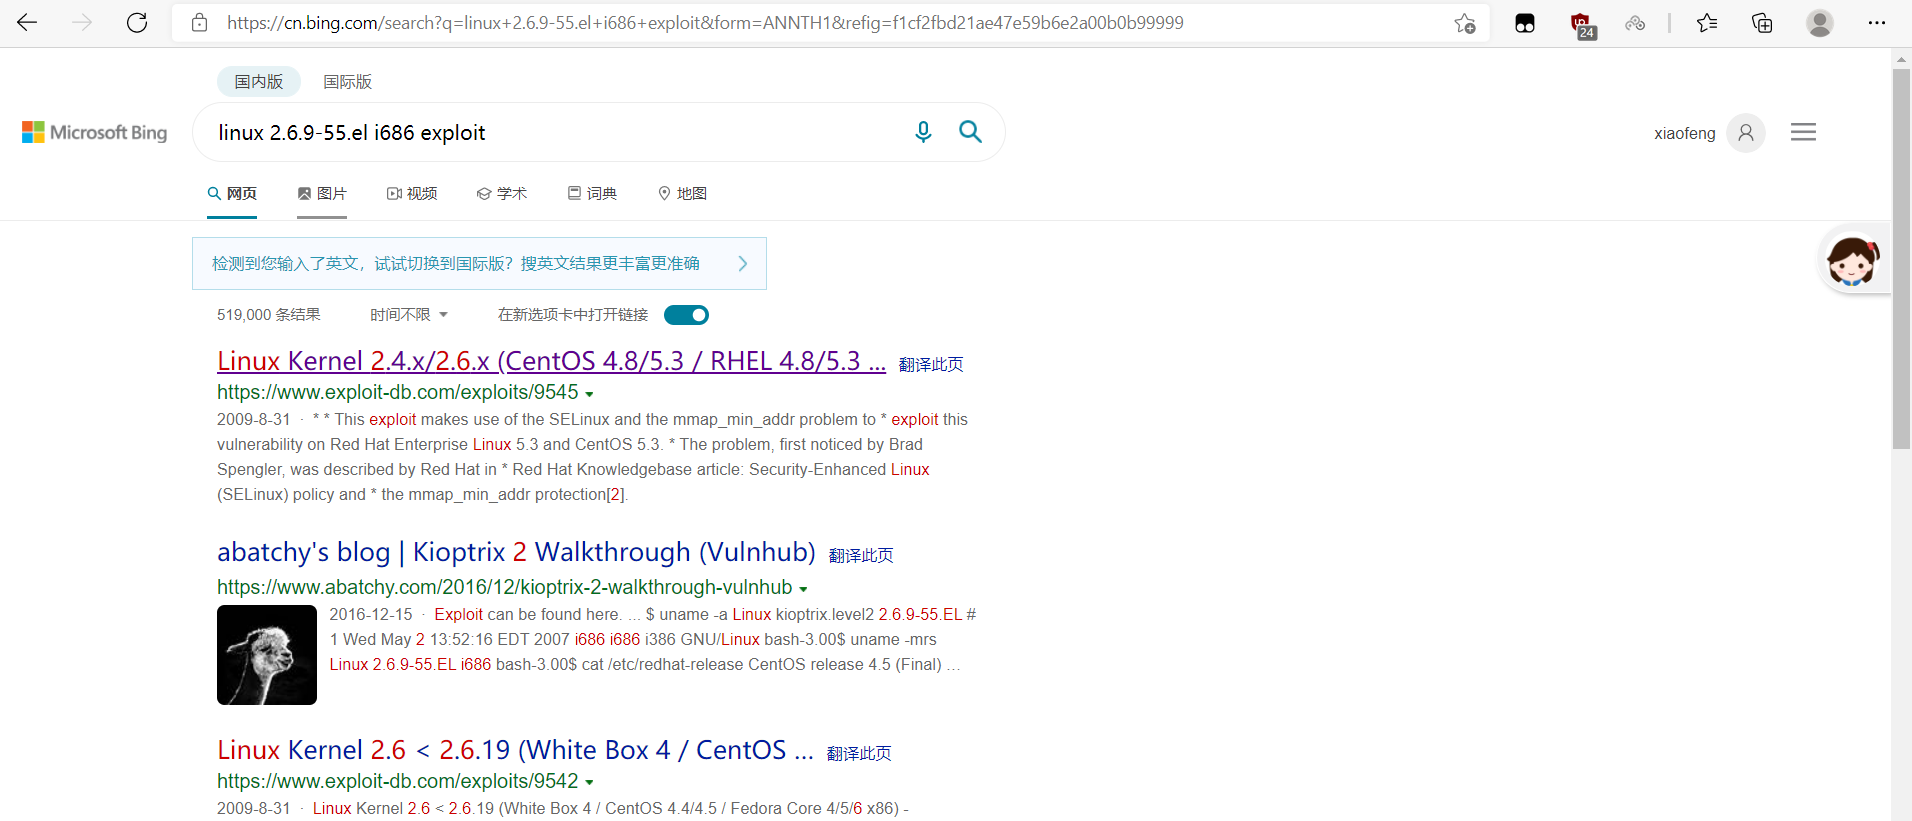1912x821 pixels.
Task: Add page to favorites star-plus icon
Action: point(1465,23)
